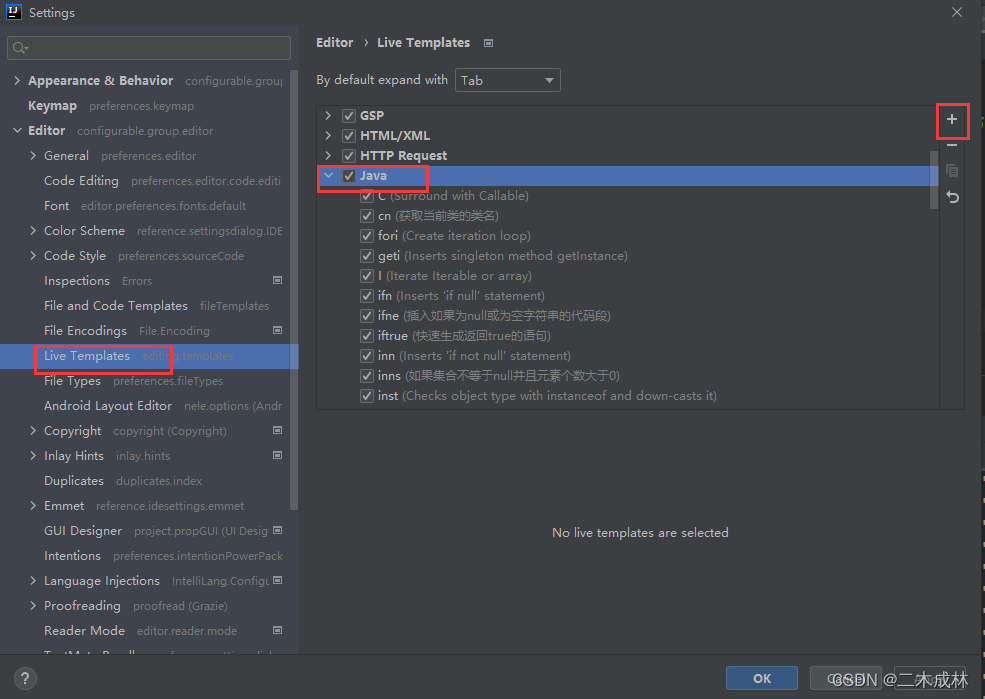Click the project icon on Copyright row
The image size is (985, 699).
point(277,430)
